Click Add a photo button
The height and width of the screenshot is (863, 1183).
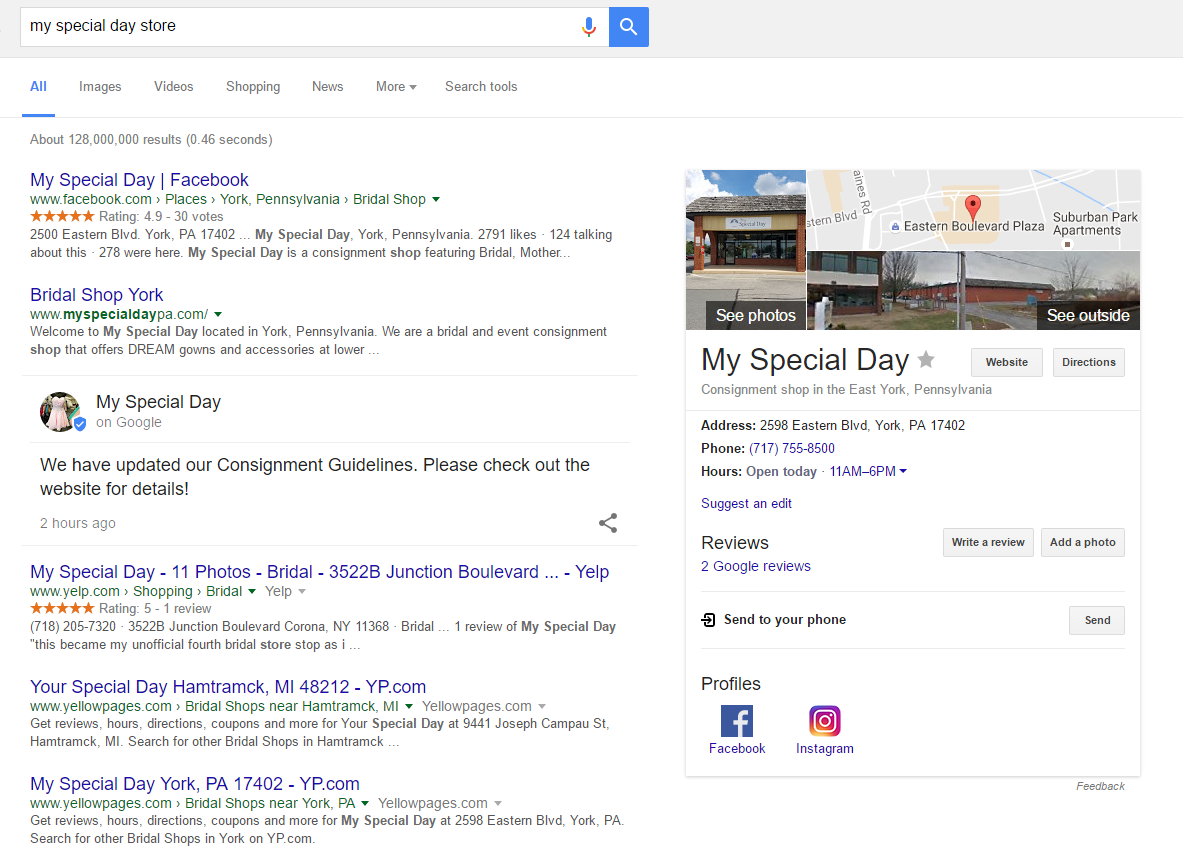[1083, 542]
